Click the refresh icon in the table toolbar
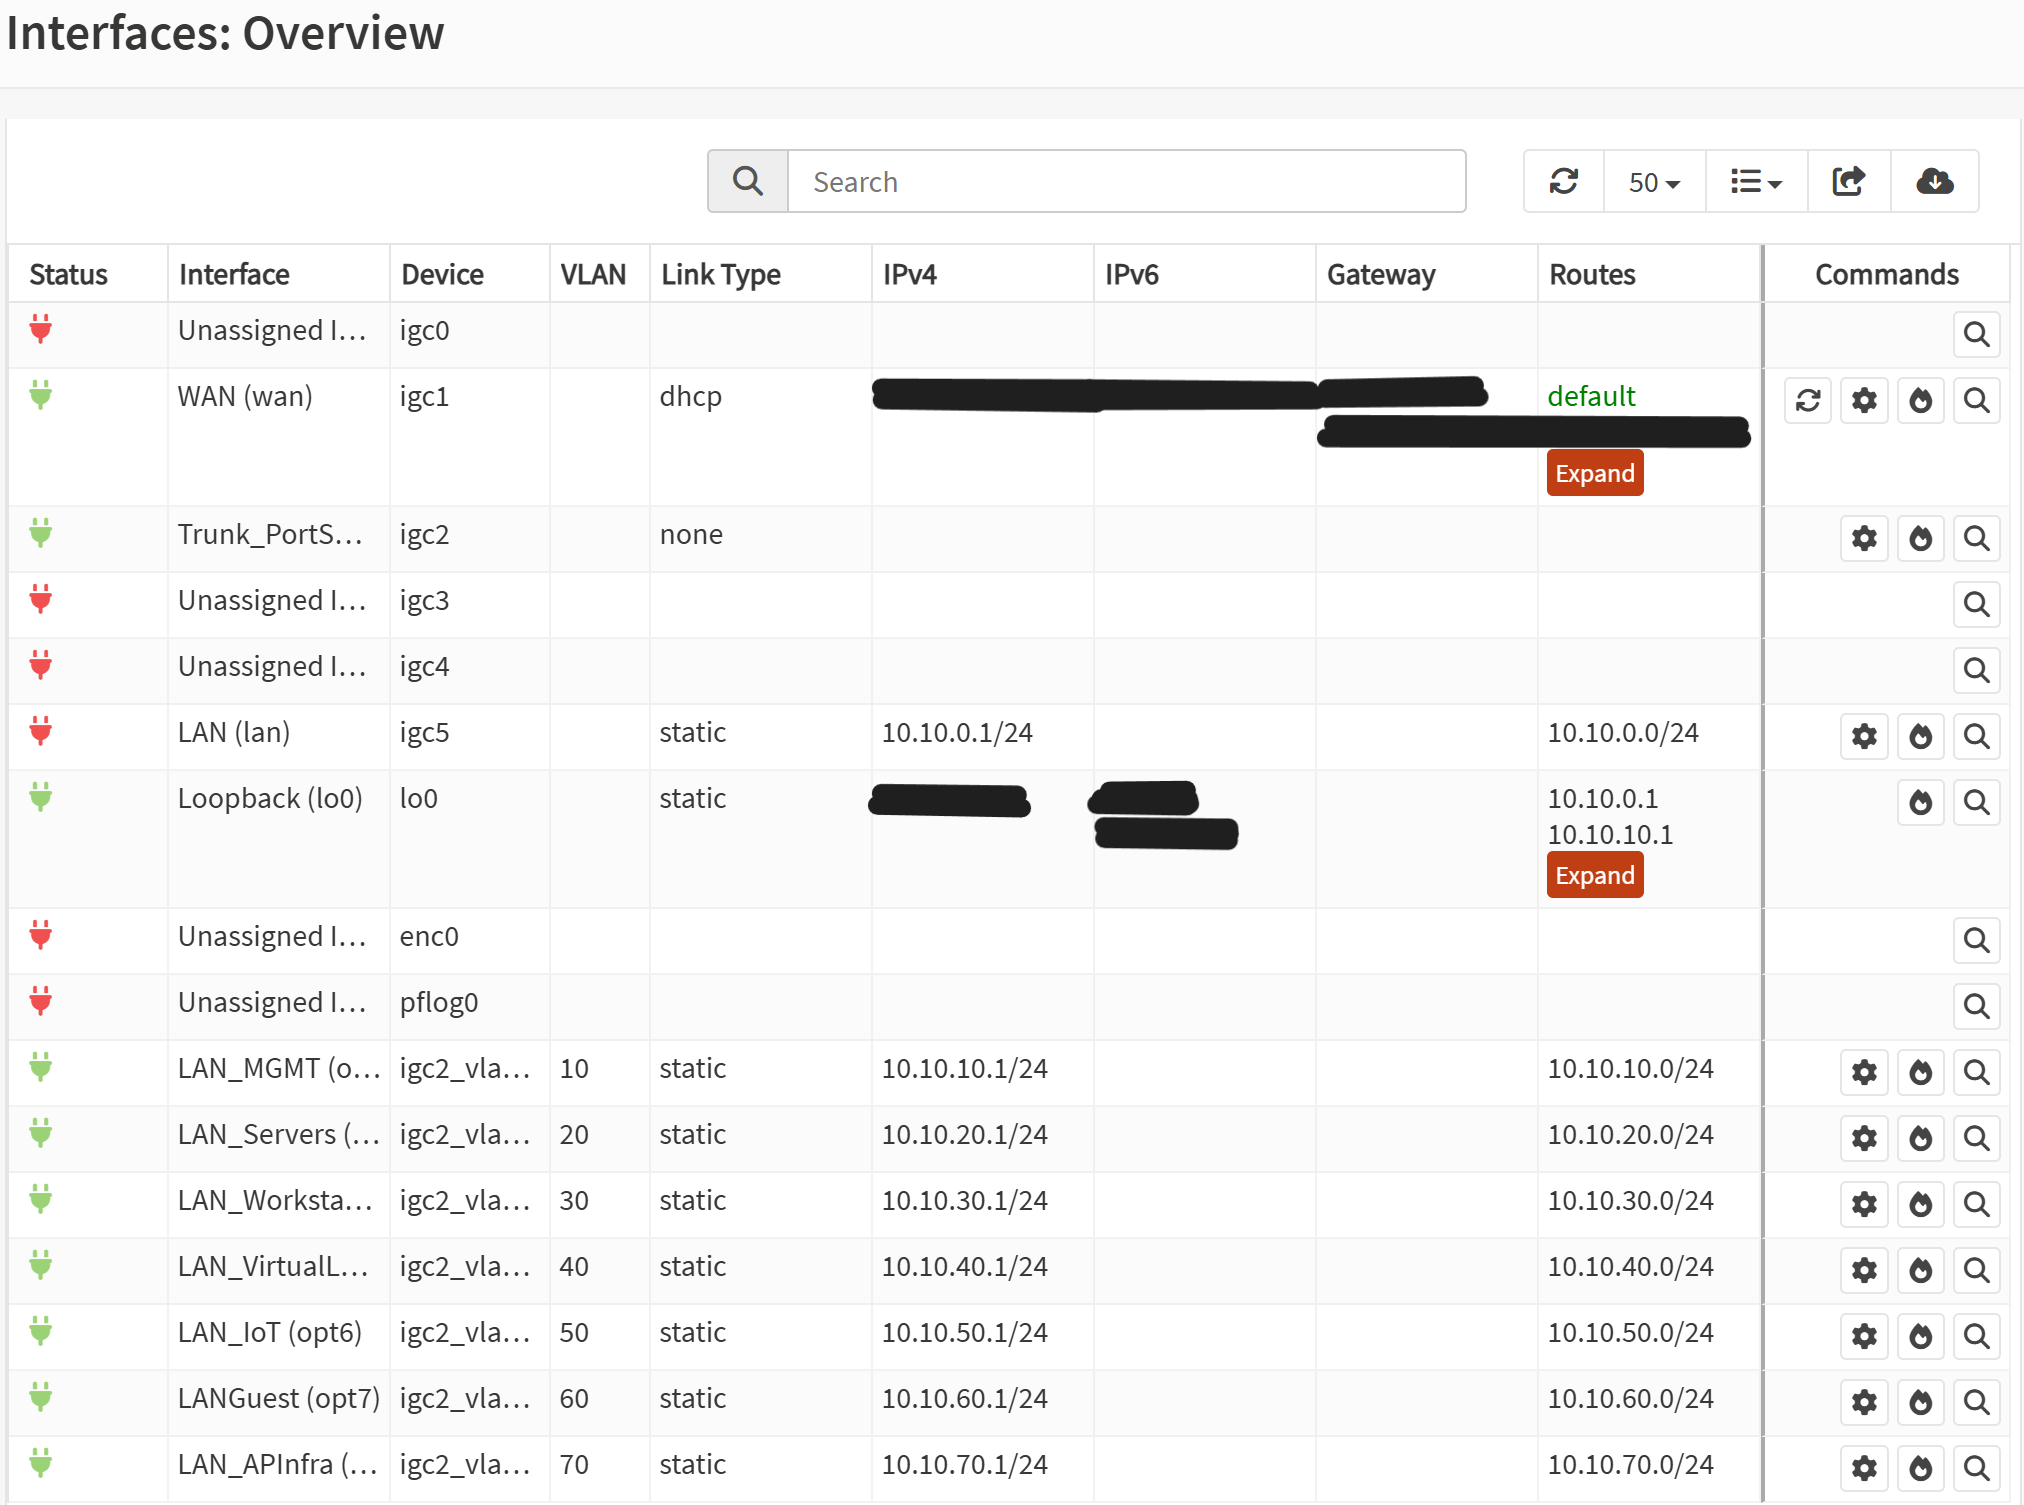 coord(1563,181)
